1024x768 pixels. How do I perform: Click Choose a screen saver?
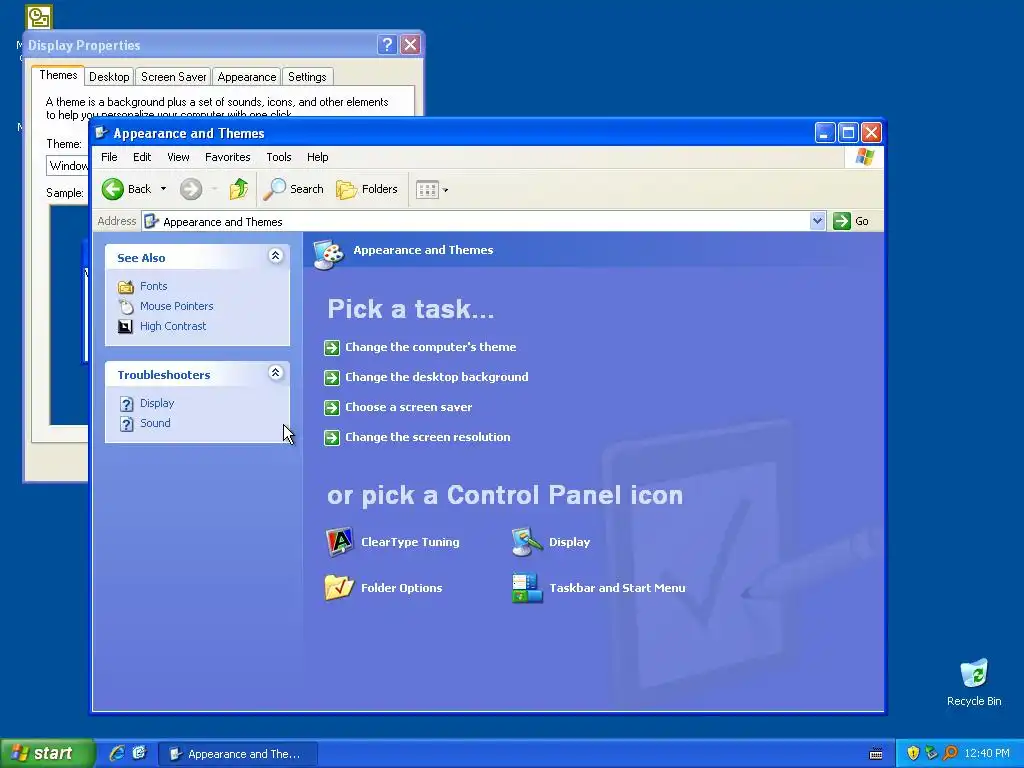(408, 408)
